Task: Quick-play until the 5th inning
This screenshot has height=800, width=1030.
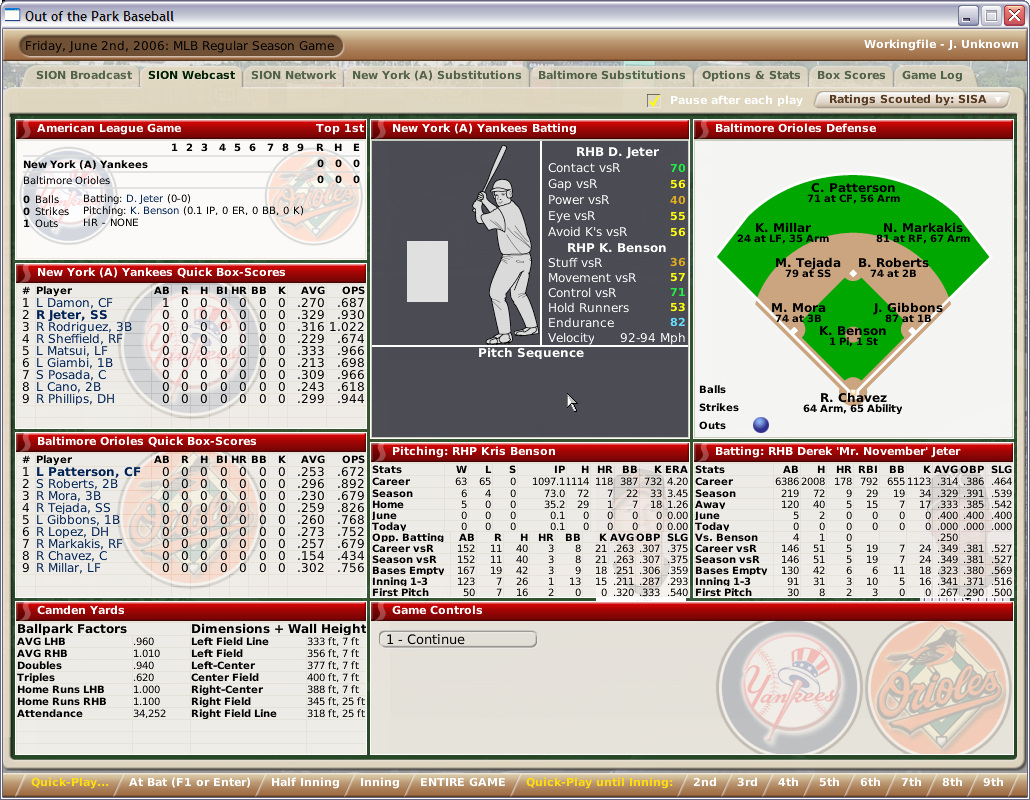Action: click(829, 782)
